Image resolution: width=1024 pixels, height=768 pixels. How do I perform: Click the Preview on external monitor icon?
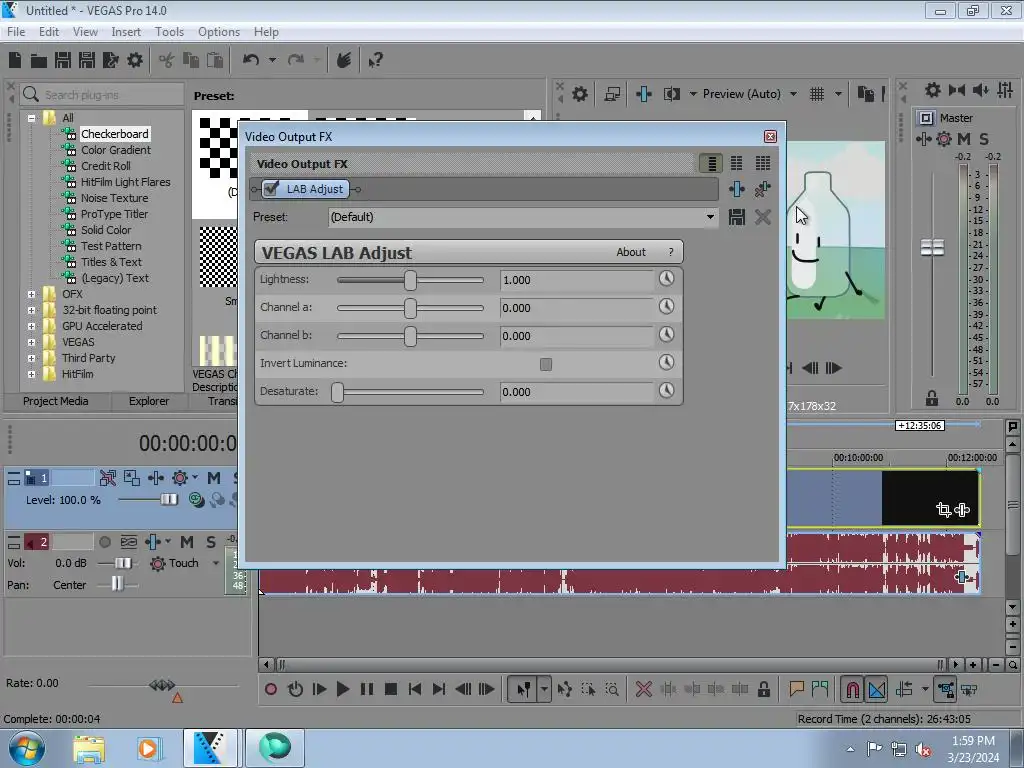click(x=612, y=94)
